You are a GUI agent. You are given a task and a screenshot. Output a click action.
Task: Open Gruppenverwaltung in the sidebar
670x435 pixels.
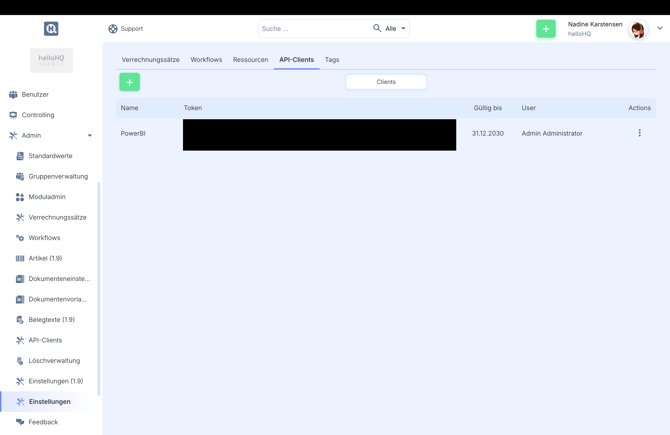[58, 177]
